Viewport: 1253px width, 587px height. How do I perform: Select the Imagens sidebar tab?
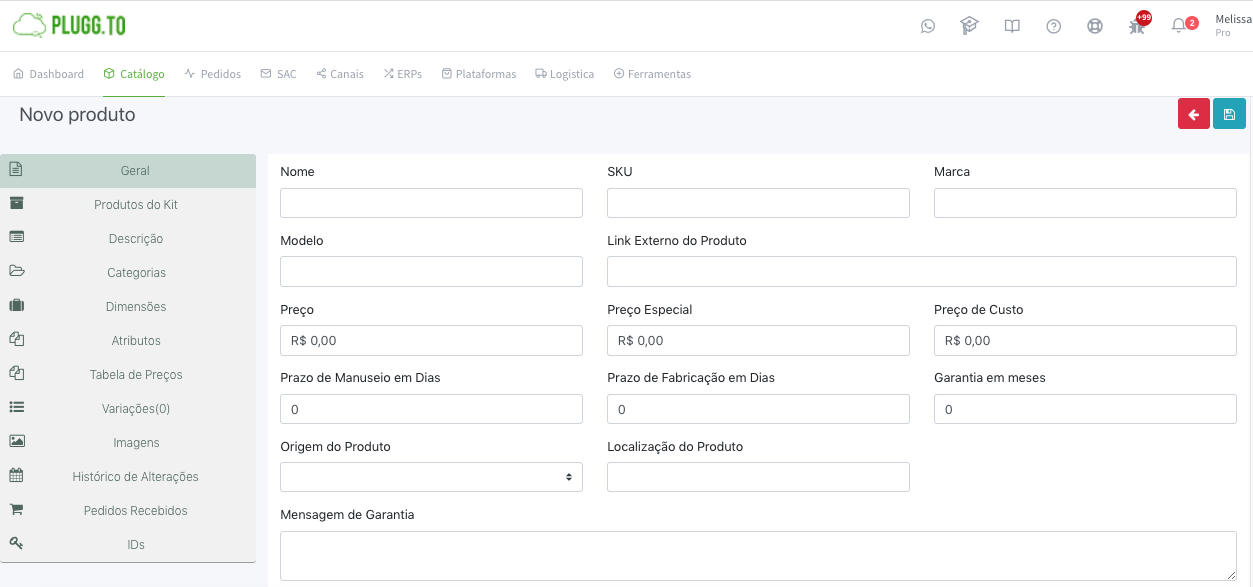[135, 443]
